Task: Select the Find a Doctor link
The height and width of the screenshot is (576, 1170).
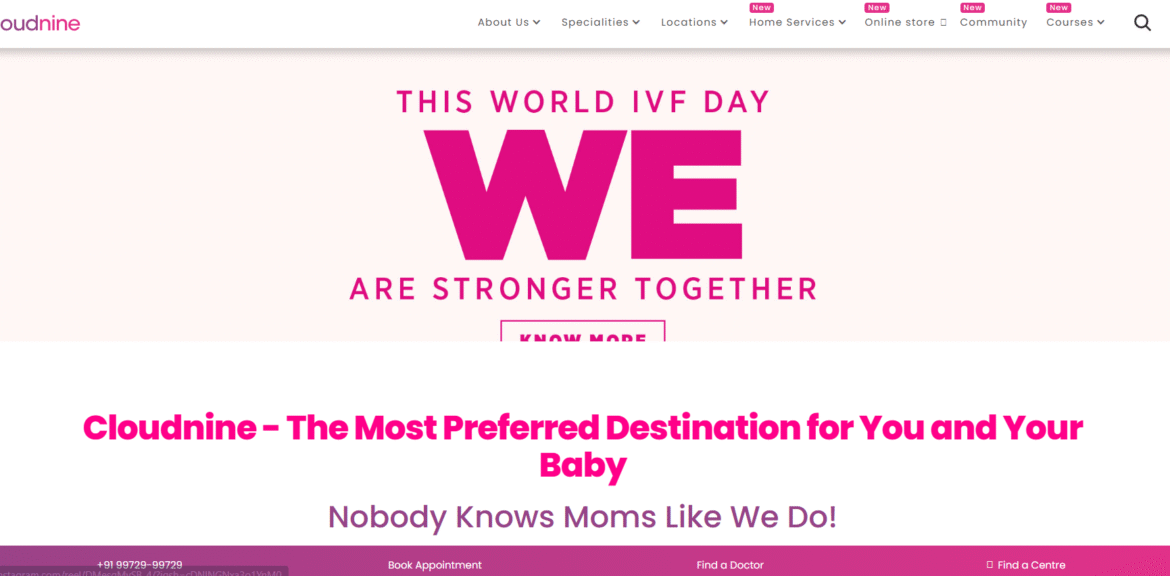Action: [730, 565]
